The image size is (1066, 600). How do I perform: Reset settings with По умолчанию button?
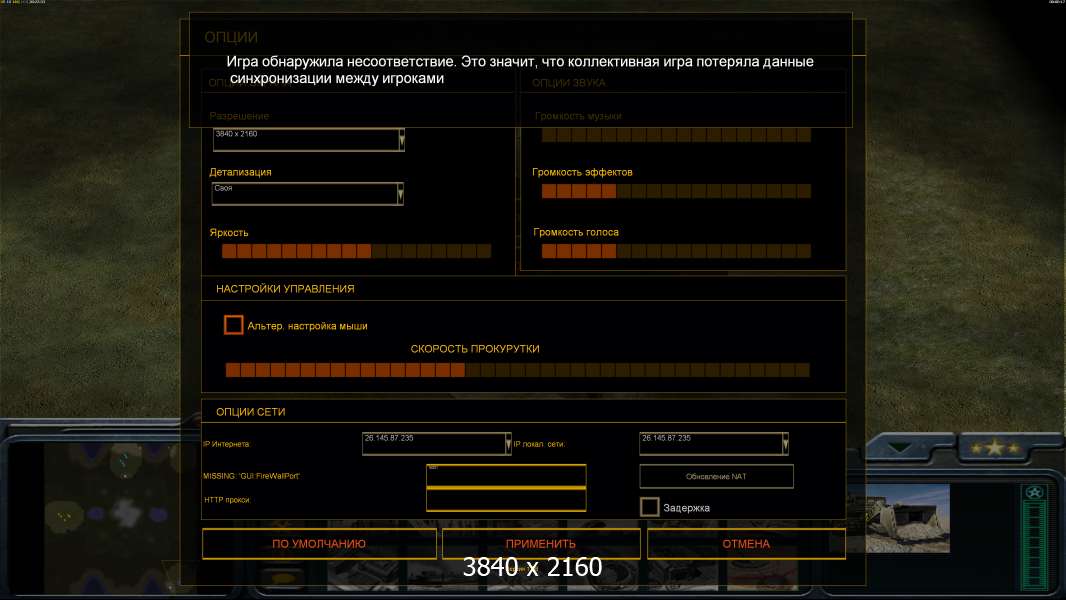(x=319, y=544)
